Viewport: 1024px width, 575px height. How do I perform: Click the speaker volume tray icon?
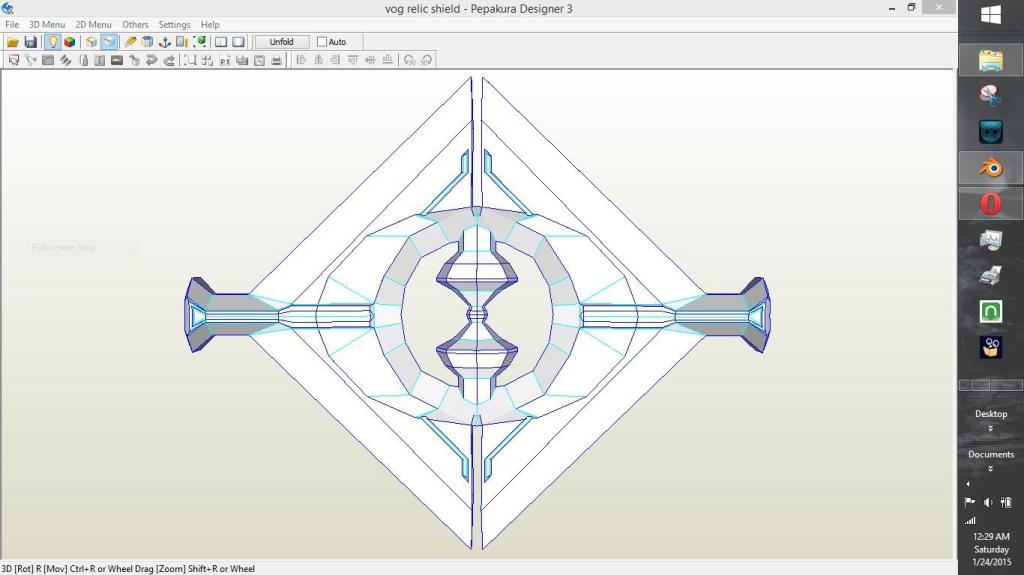(988, 502)
